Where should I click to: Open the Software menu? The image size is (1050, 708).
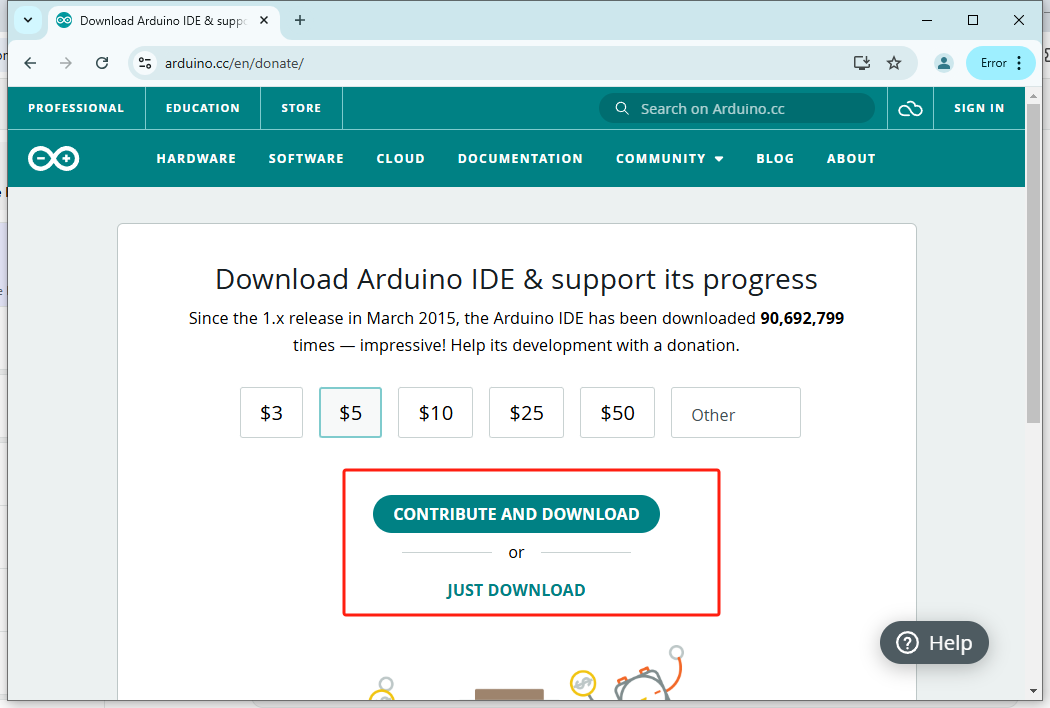306,159
